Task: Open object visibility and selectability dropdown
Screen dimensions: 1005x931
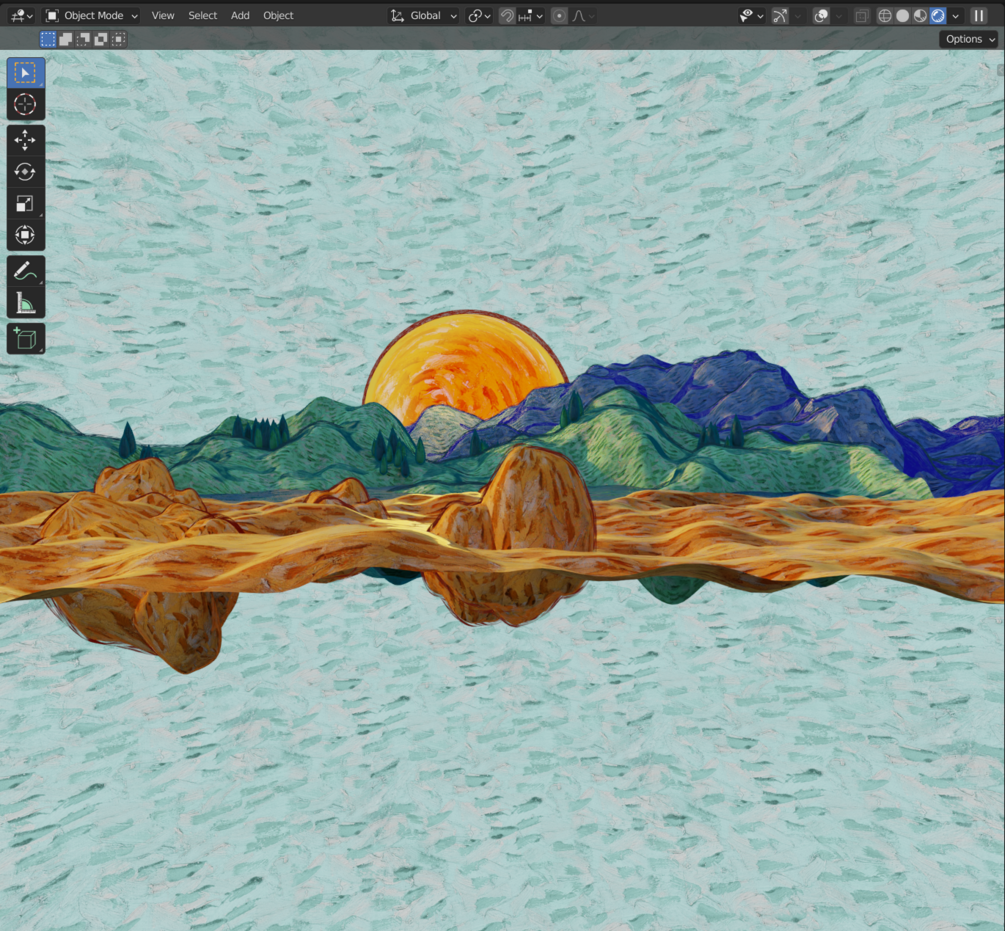Action: tap(751, 15)
